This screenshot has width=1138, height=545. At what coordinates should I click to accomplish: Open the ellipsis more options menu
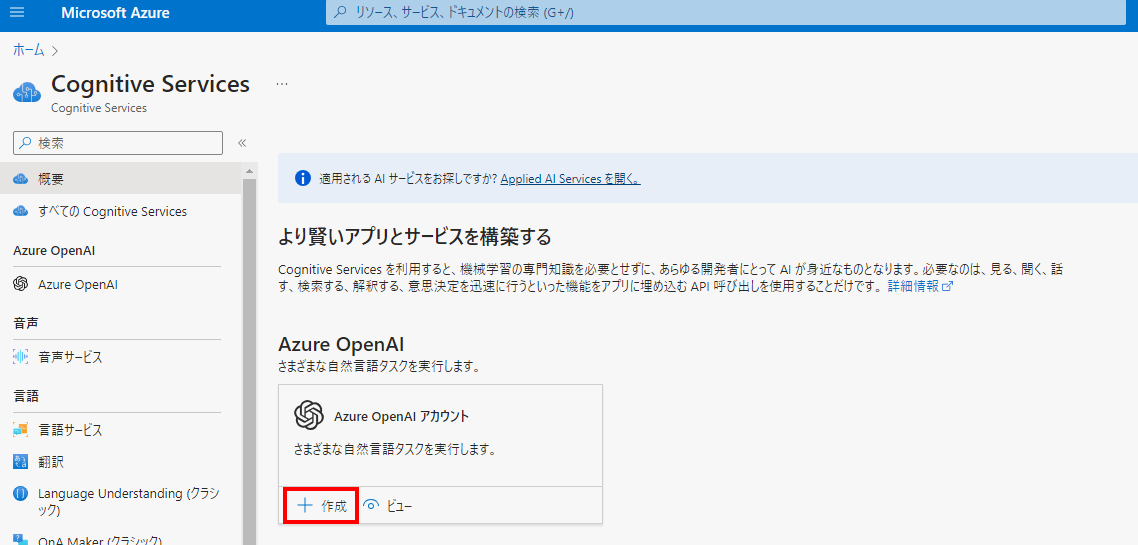click(x=282, y=84)
